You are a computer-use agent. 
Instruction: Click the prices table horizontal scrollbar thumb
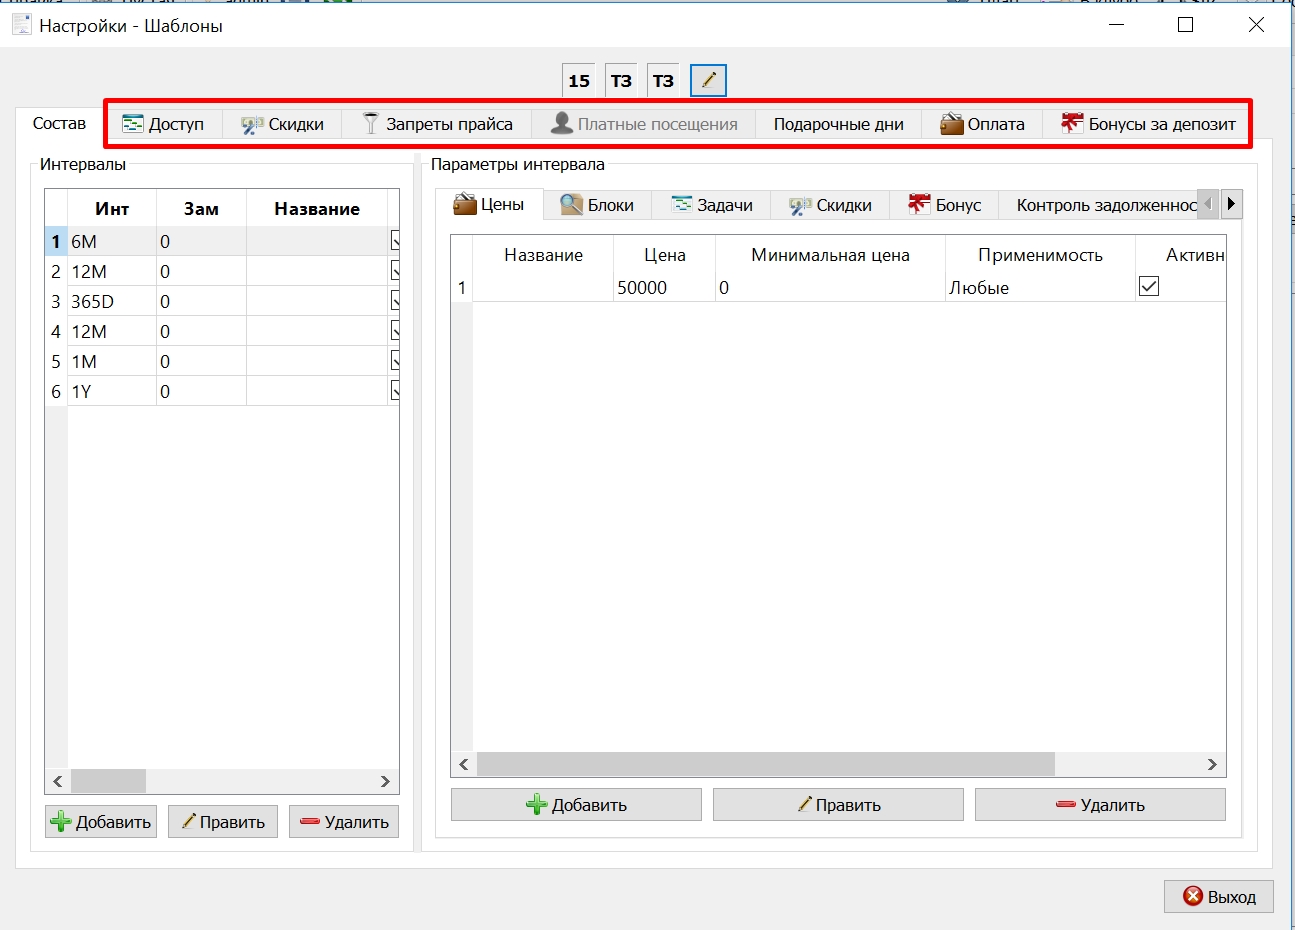[766, 764]
